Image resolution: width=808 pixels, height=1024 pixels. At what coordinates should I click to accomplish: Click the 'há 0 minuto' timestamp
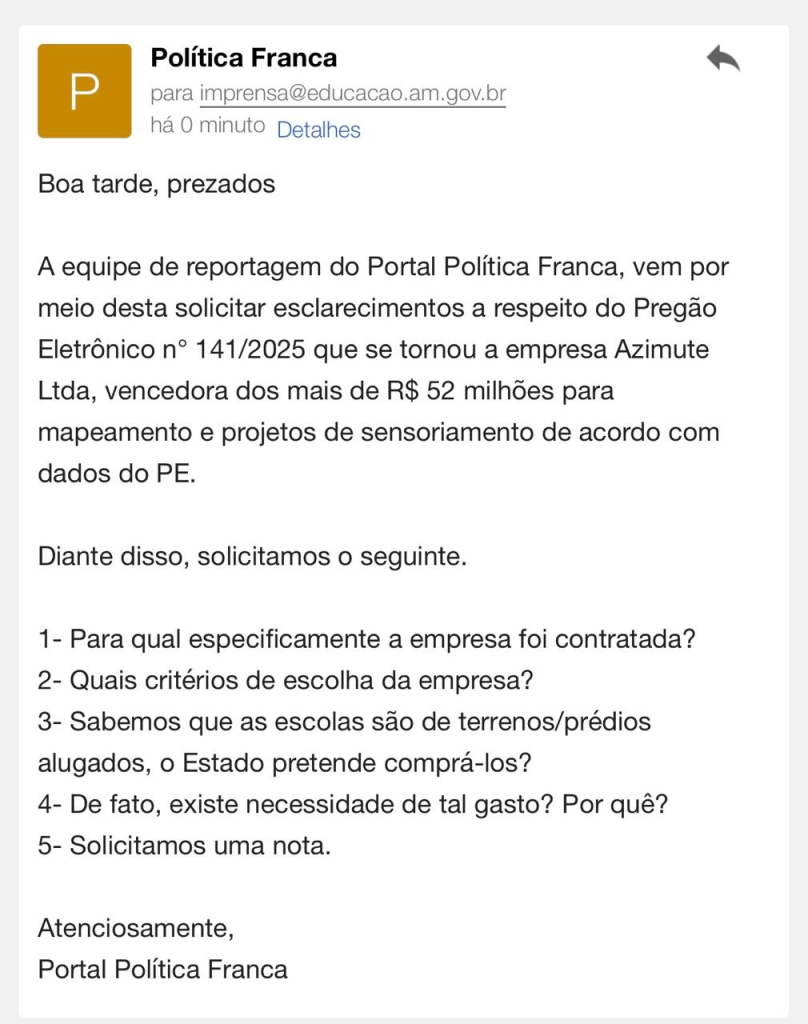tap(207, 126)
